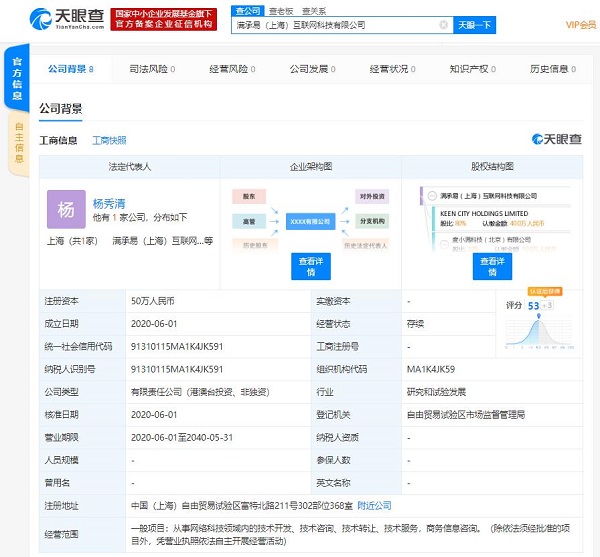The width and height of the screenshot is (600, 557).
Task: Select the 查老板 search tab
Action: coord(281,11)
